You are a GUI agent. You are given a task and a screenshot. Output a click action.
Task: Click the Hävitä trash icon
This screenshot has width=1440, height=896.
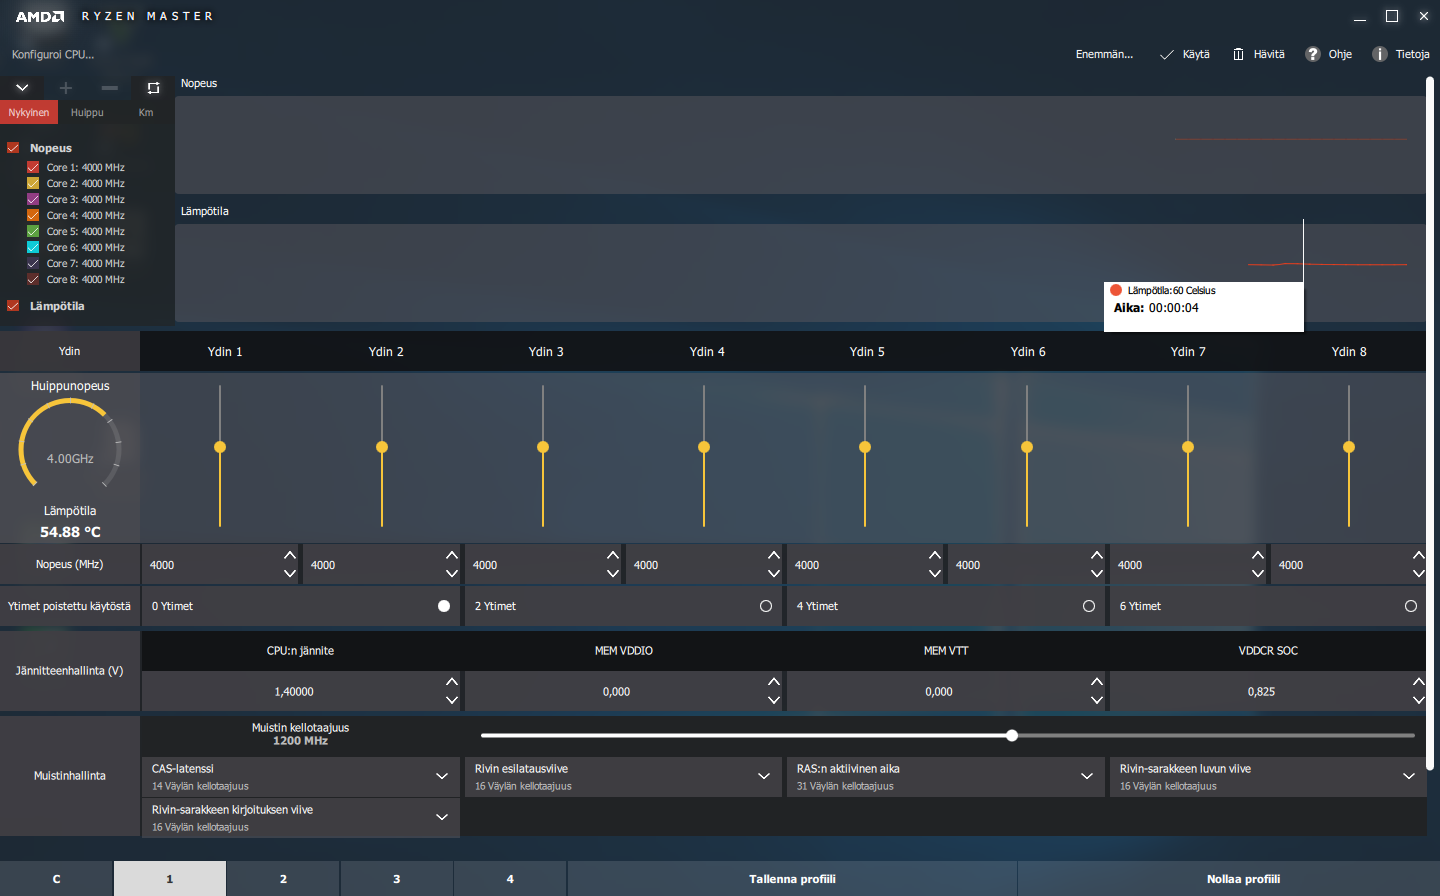(1238, 54)
